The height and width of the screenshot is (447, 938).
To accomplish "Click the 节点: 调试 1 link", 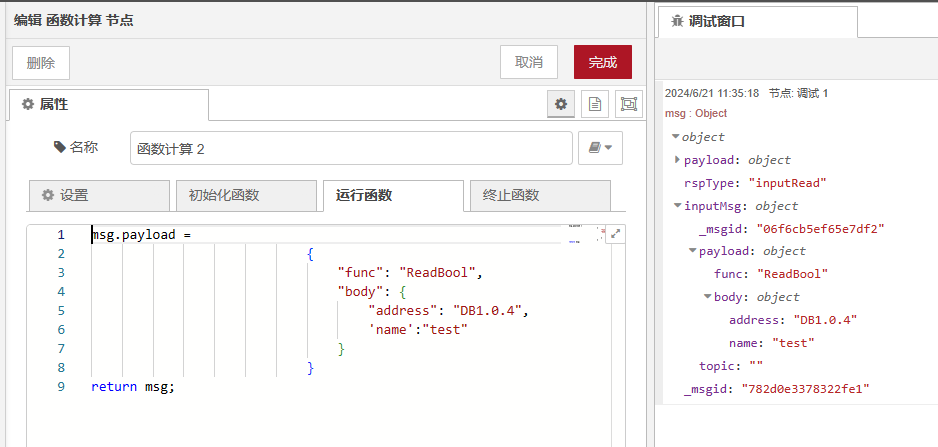I will (798, 93).
